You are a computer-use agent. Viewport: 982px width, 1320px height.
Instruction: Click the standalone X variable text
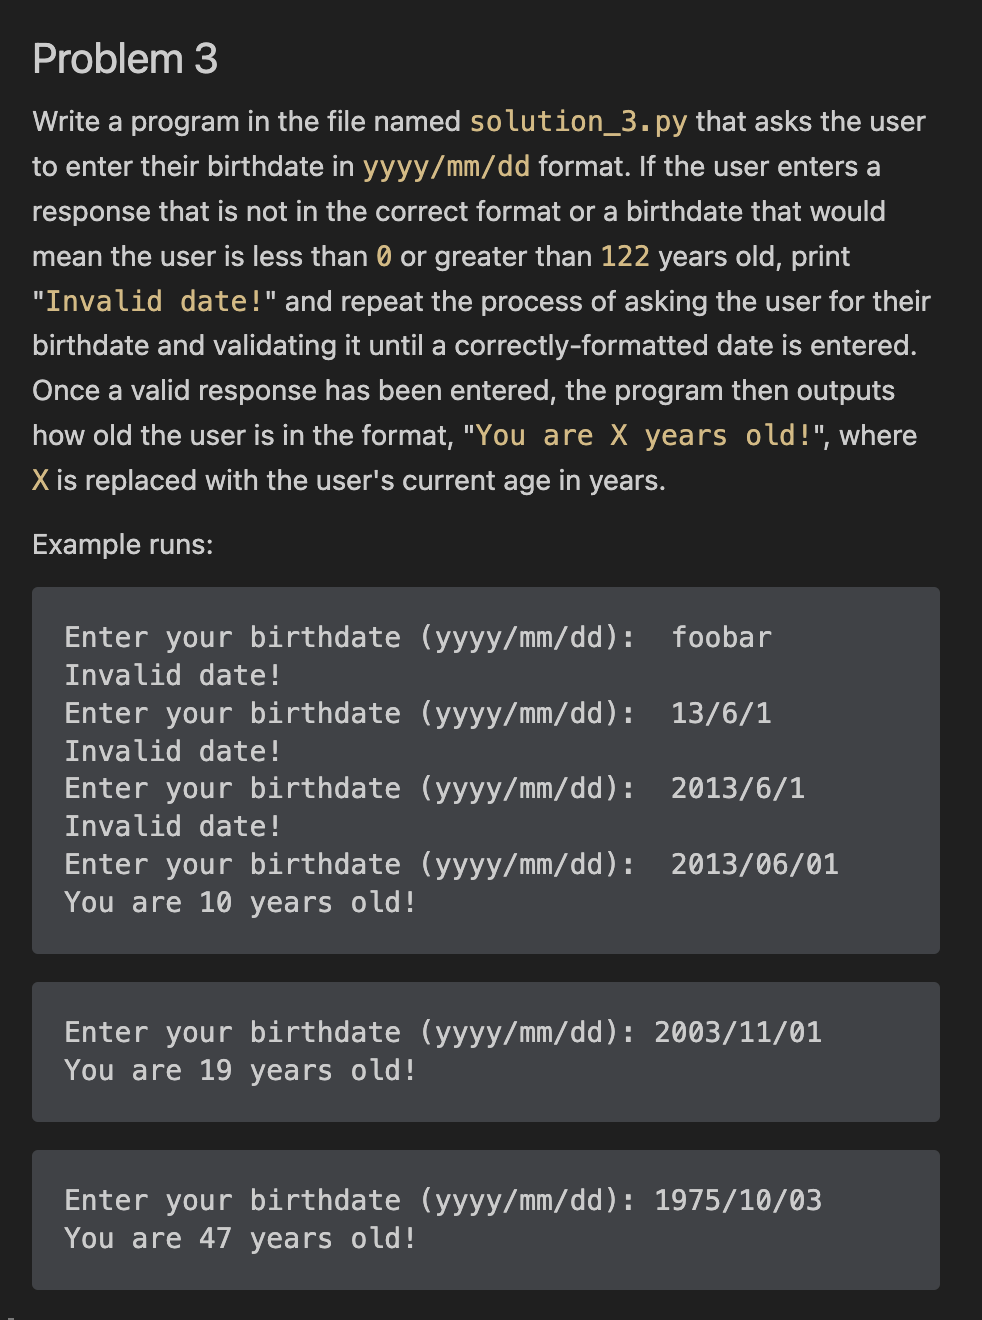40,481
